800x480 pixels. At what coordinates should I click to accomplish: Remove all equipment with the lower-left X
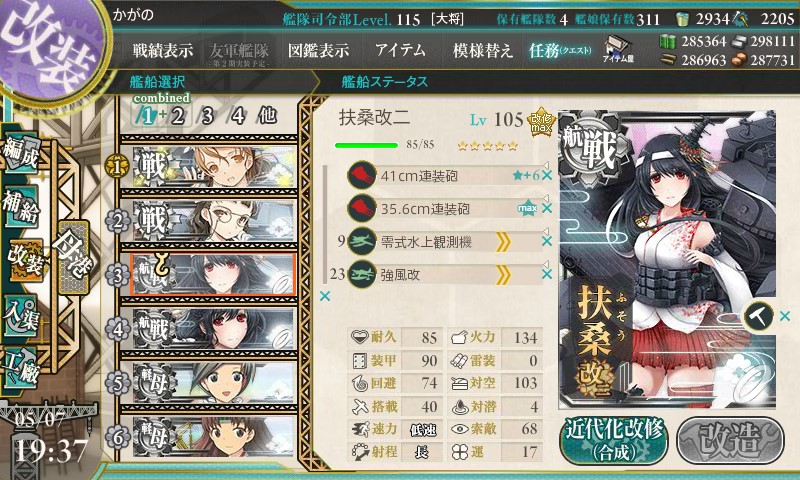click(324, 296)
